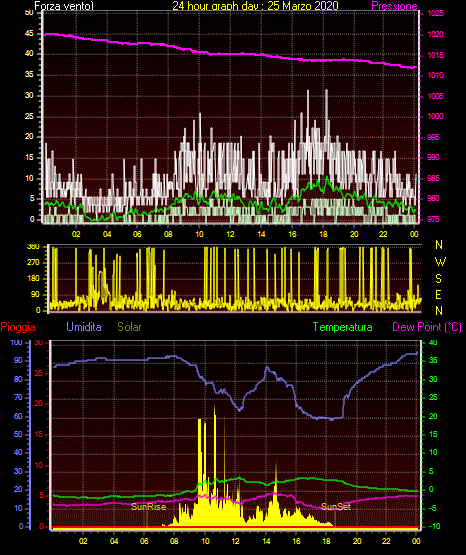The image size is (466, 555).
Task: Click the Dew Point (°C) legend
Action: point(427,327)
